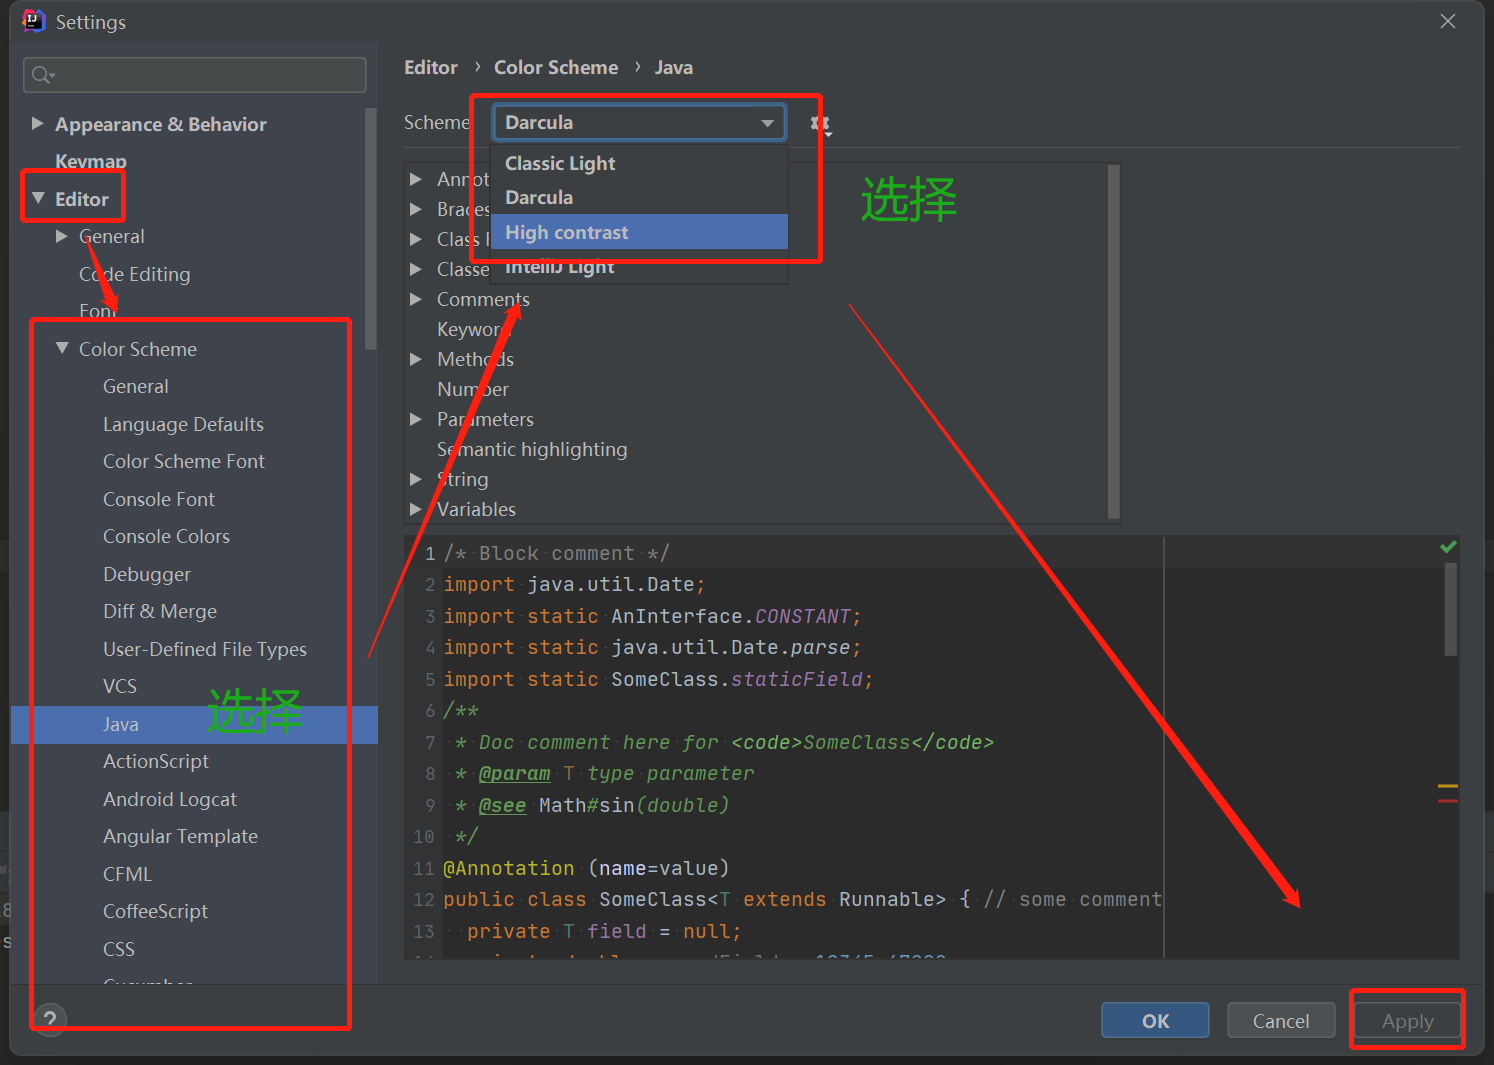Select the Number attribute row
Viewport: 1494px width, 1065px height.
coord(473,389)
